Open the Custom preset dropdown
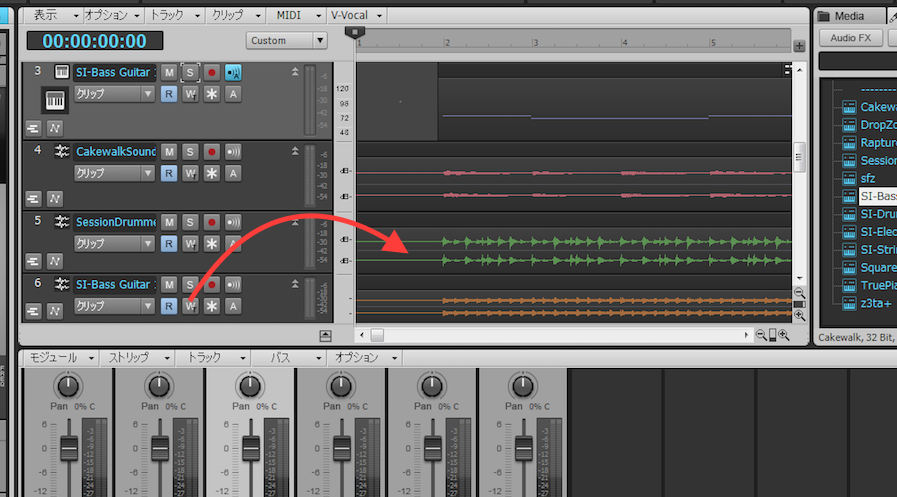897x497 pixels. click(320, 40)
